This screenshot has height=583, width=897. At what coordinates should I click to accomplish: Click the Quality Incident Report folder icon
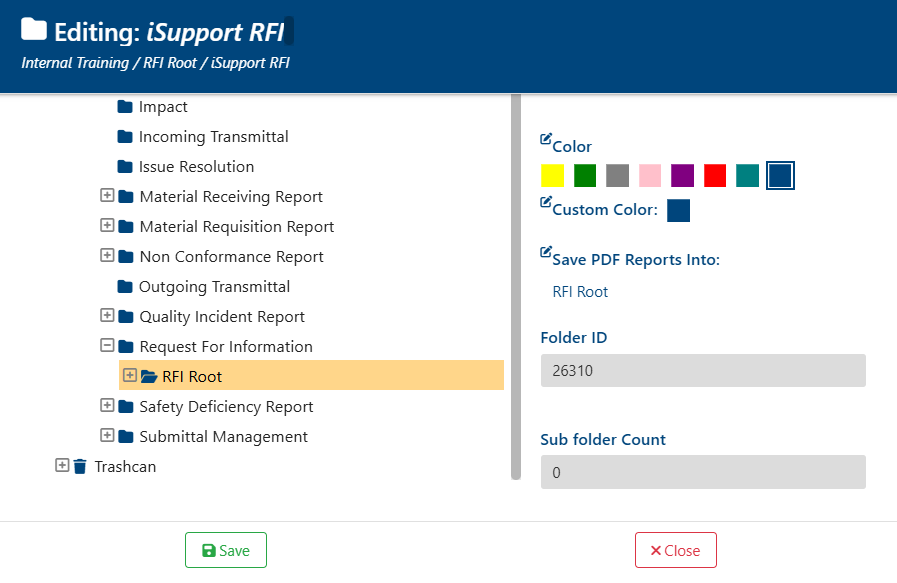click(126, 317)
